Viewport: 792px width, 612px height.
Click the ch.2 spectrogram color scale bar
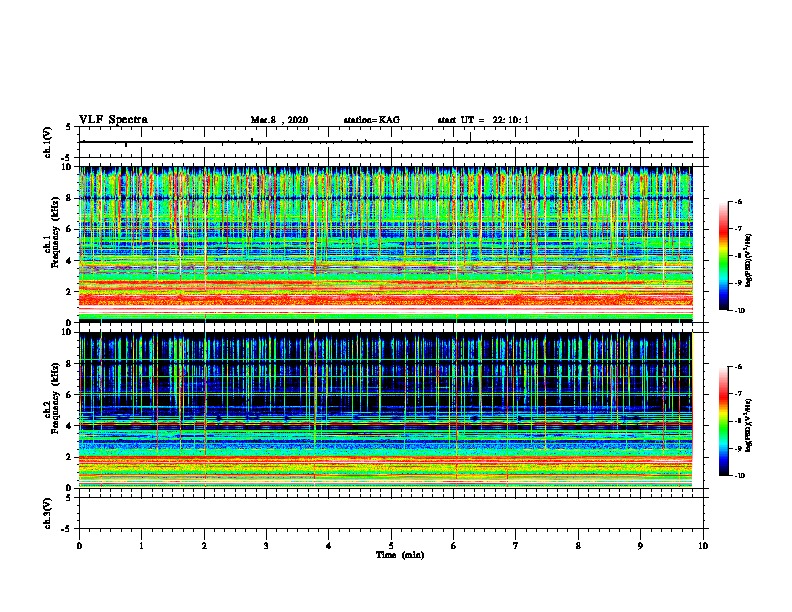point(723,421)
